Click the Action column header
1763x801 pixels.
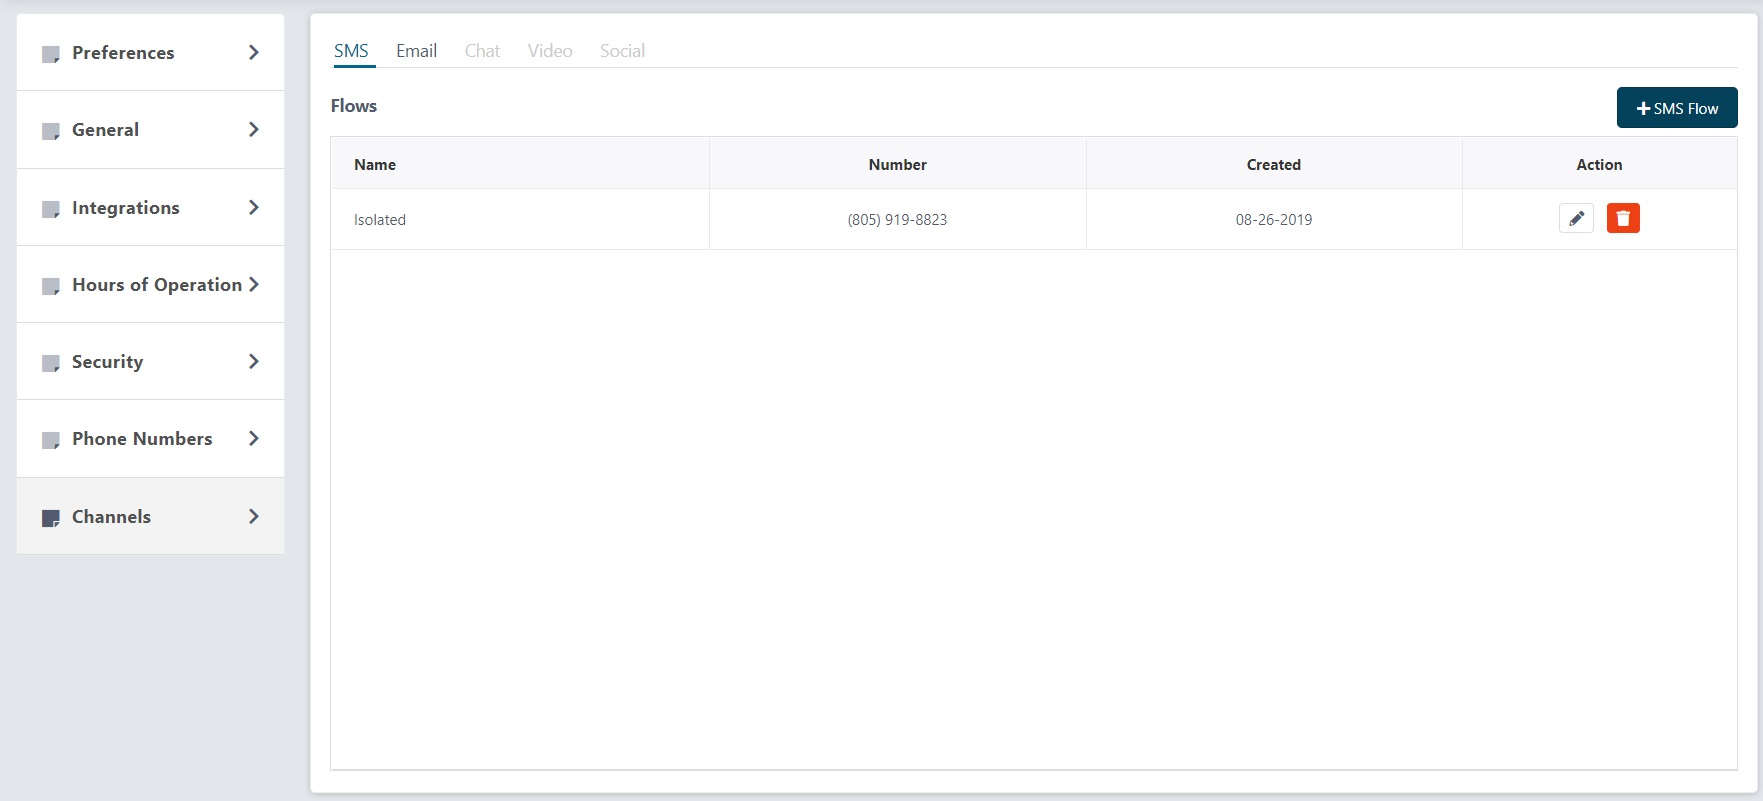(x=1599, y=165)
